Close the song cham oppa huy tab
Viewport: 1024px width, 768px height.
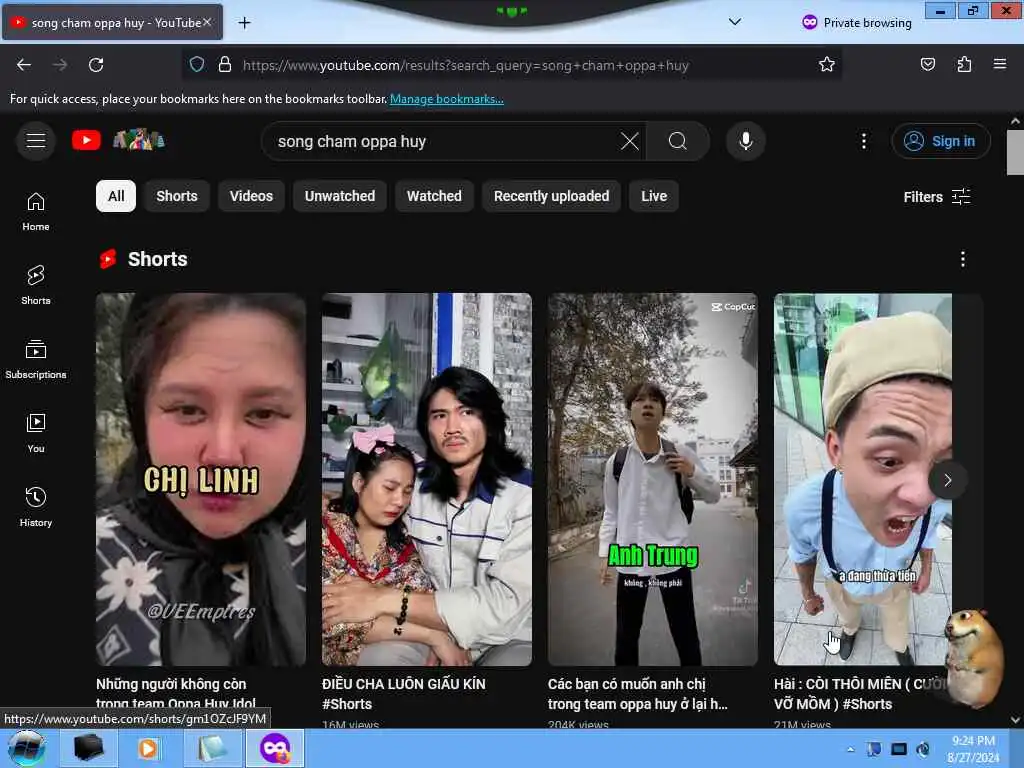207,22
